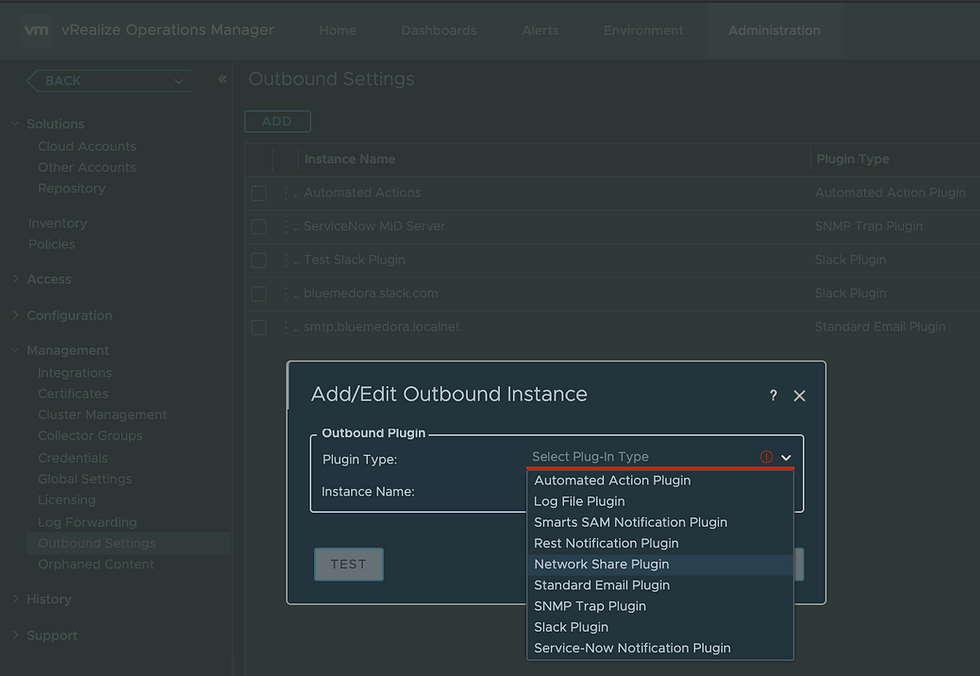The width and height of the screenshot is (980, 676).
Task: Open Collector Groups in sidebar
Action: (90, 435)
